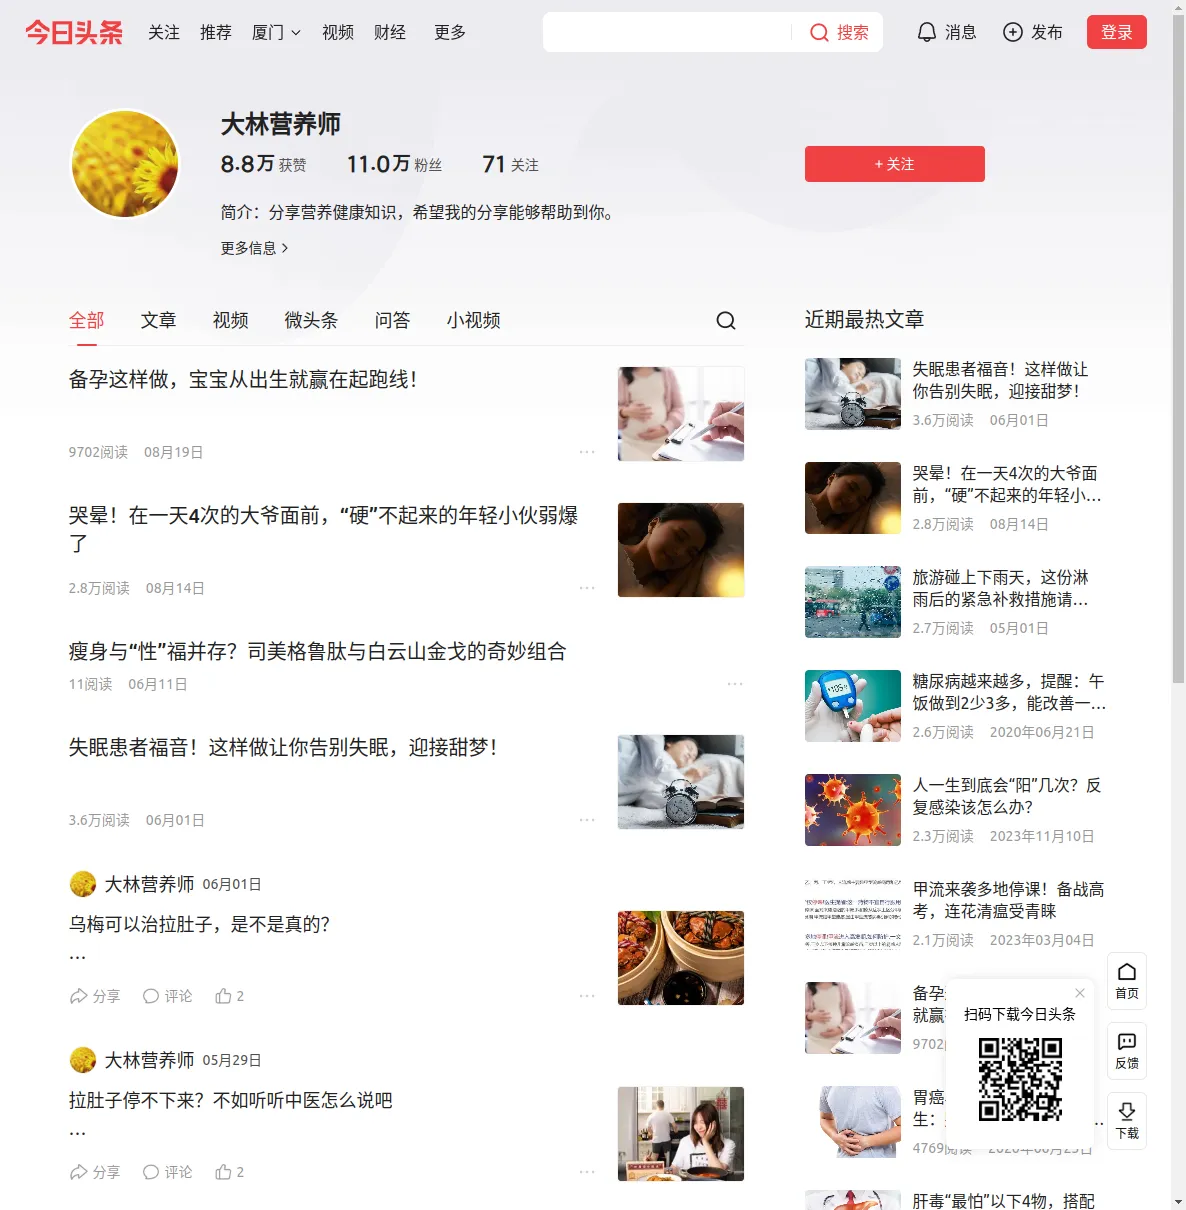Select the 全部 tab
The image size is (1186, 1210).
coord(86,320)
